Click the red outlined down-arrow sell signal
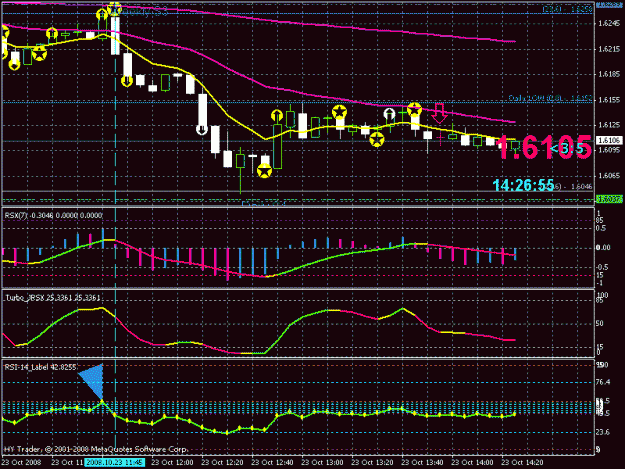625x469 pixels. [440, 113]
